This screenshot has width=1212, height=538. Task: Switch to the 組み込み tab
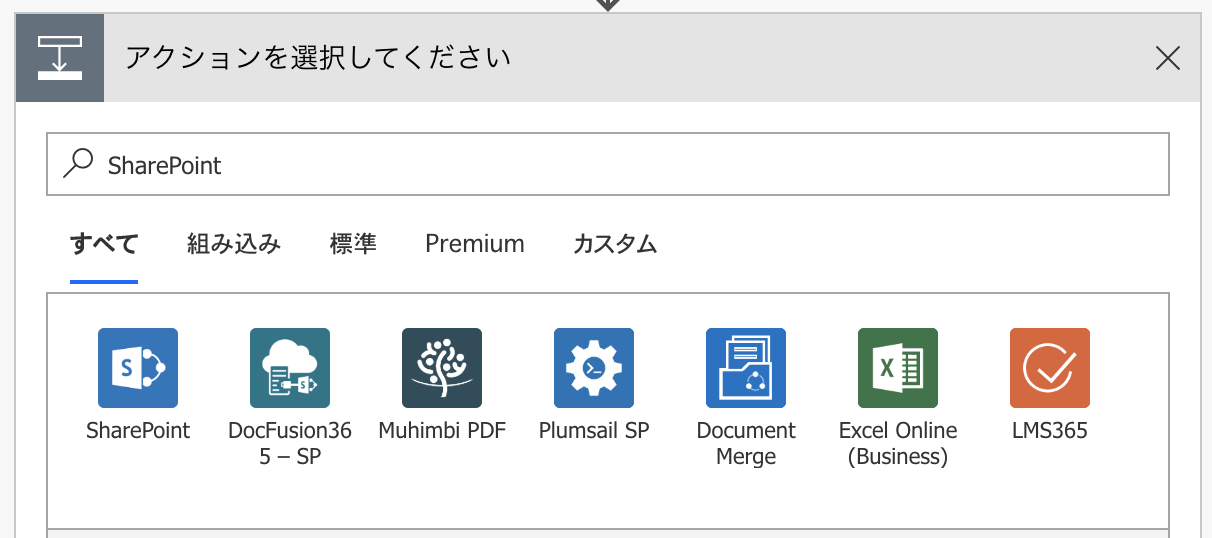coord(234,243)
